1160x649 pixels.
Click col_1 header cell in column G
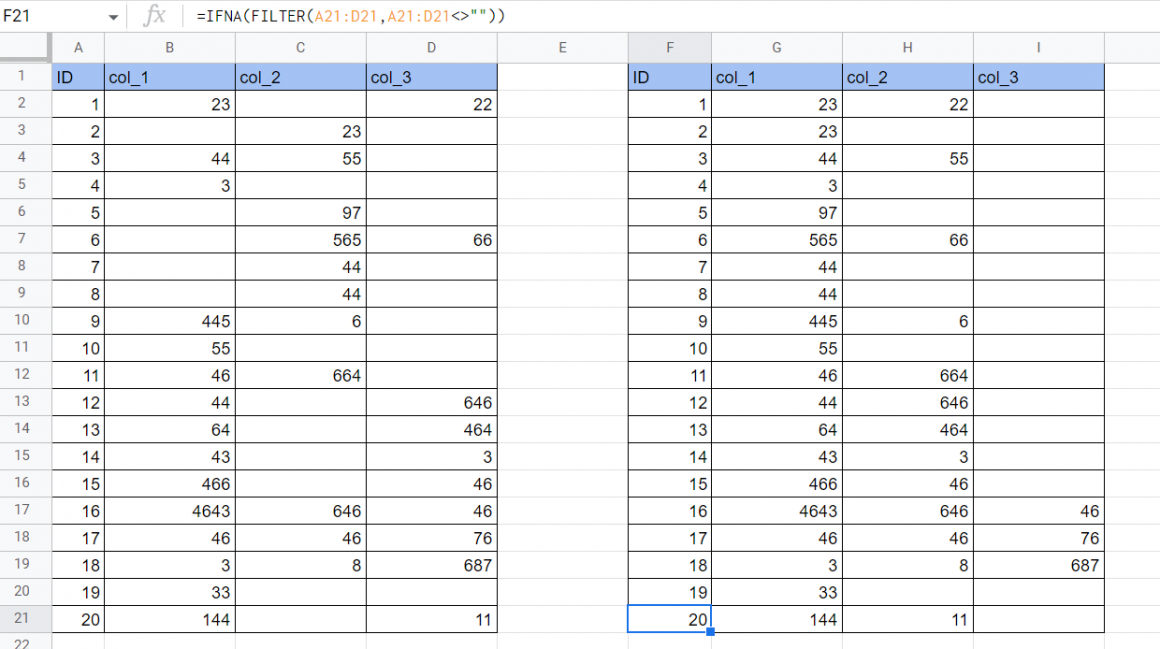[x=777, y=77]
